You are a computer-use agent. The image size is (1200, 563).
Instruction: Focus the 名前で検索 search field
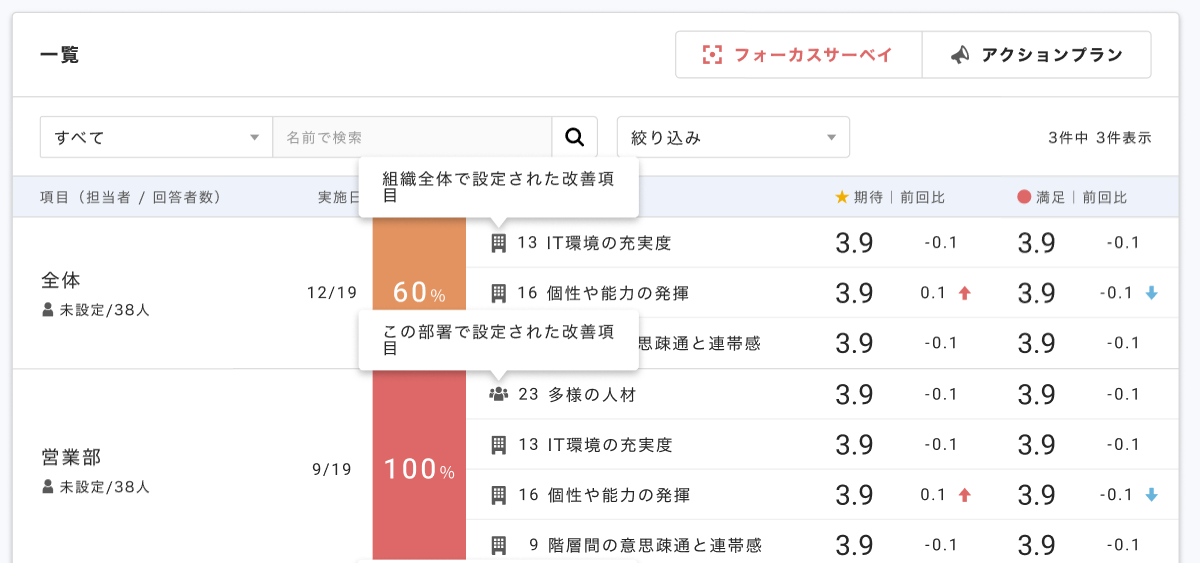411,137
